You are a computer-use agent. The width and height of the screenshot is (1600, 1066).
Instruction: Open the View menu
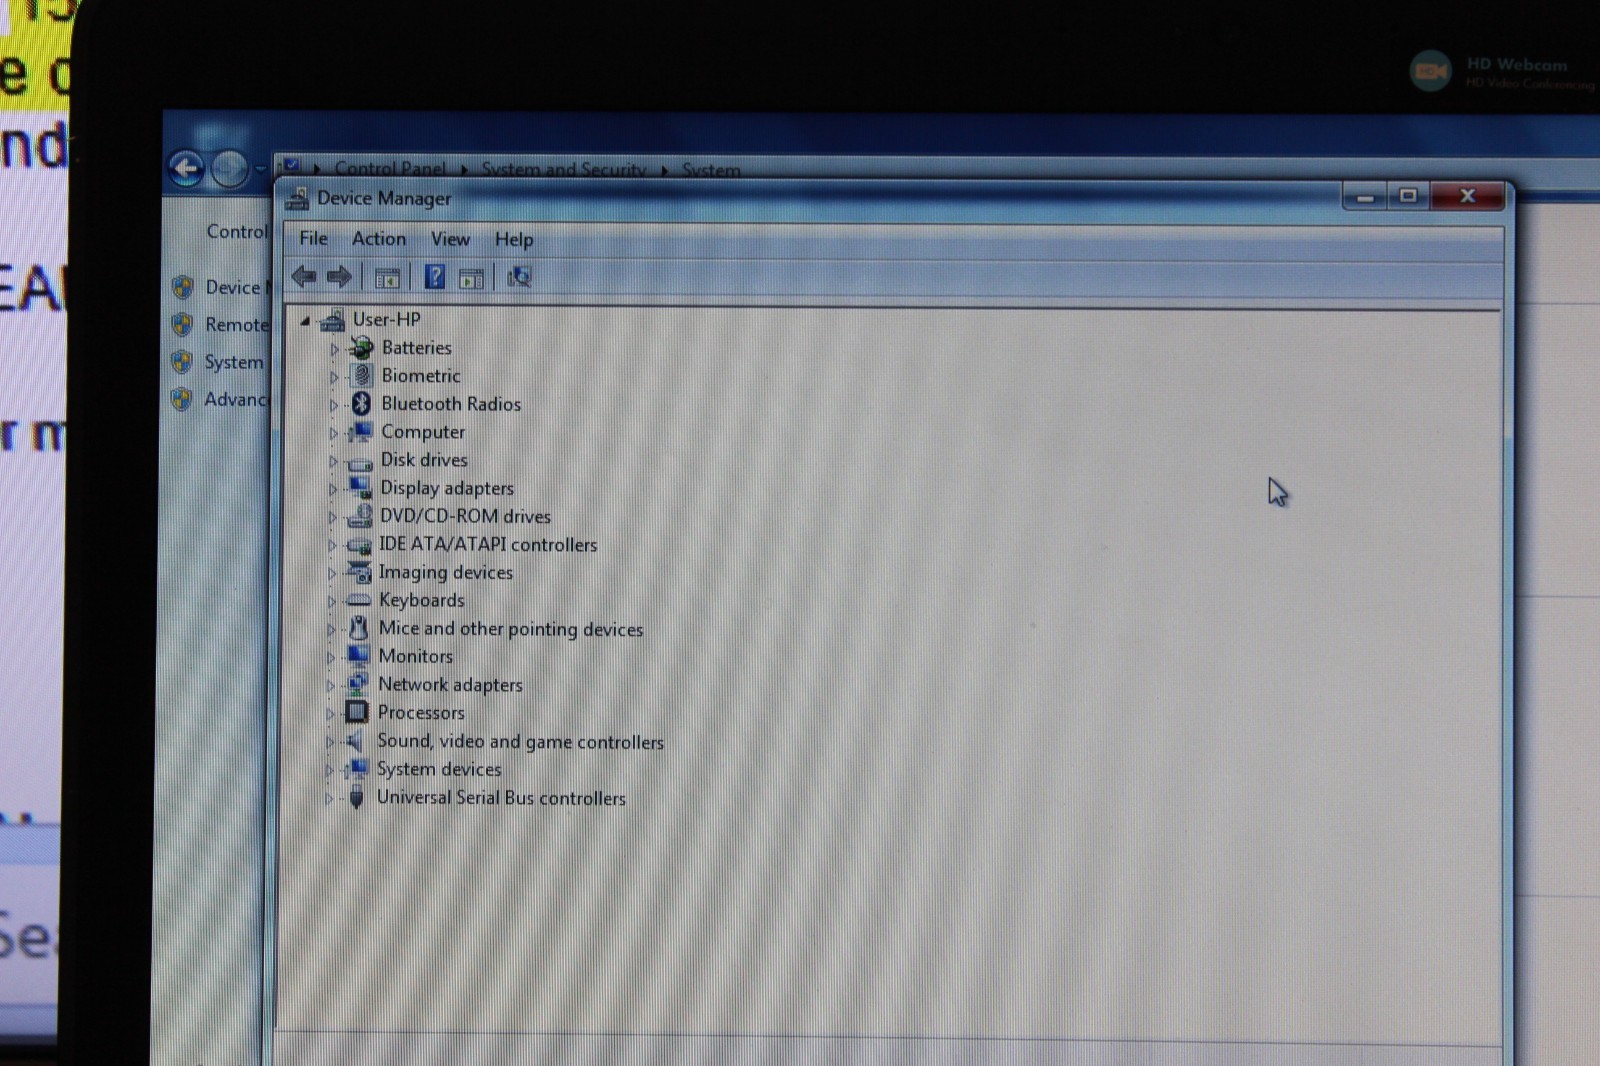pyautogui.click(x=450, y=239)
